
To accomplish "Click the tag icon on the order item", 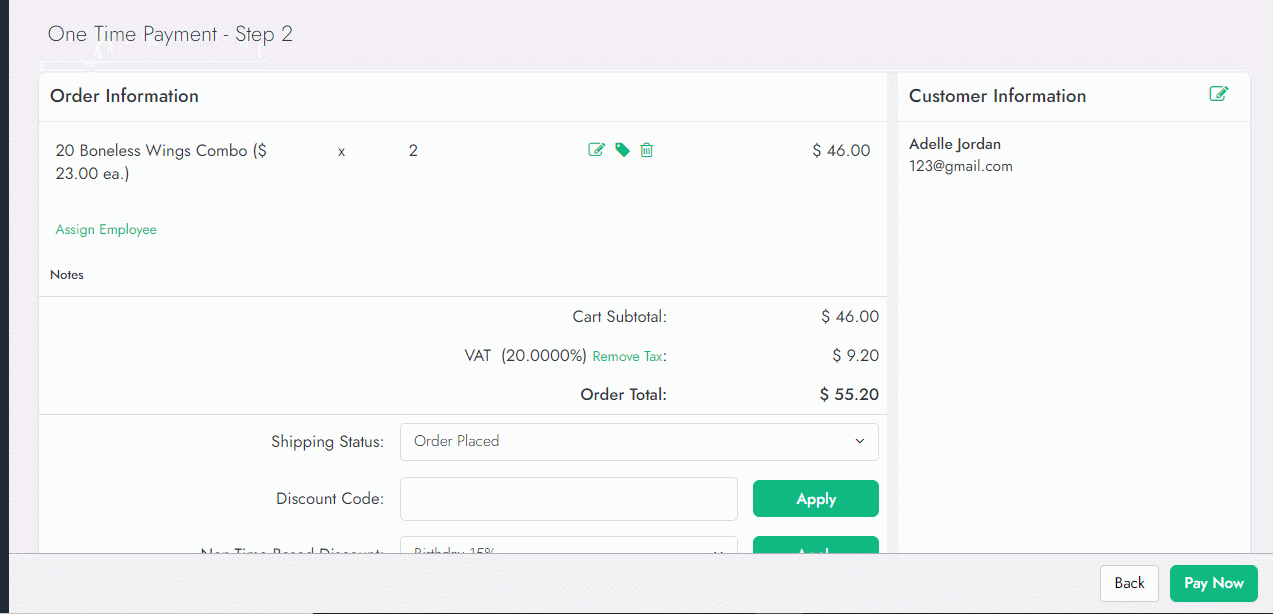I will click(x=622, y=150).
